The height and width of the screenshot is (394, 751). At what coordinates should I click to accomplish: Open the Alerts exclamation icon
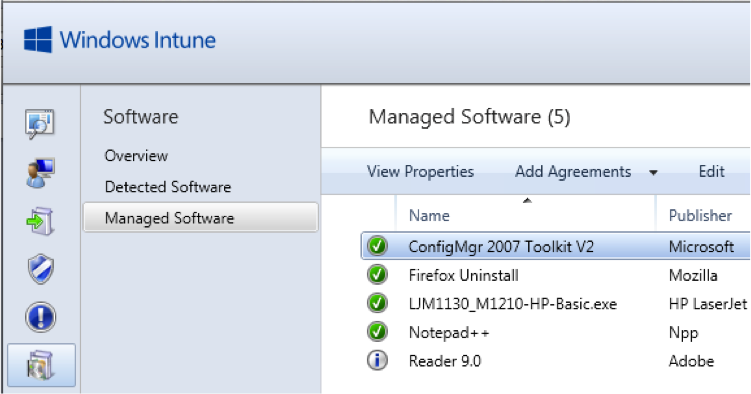click(x=41, y=317)
